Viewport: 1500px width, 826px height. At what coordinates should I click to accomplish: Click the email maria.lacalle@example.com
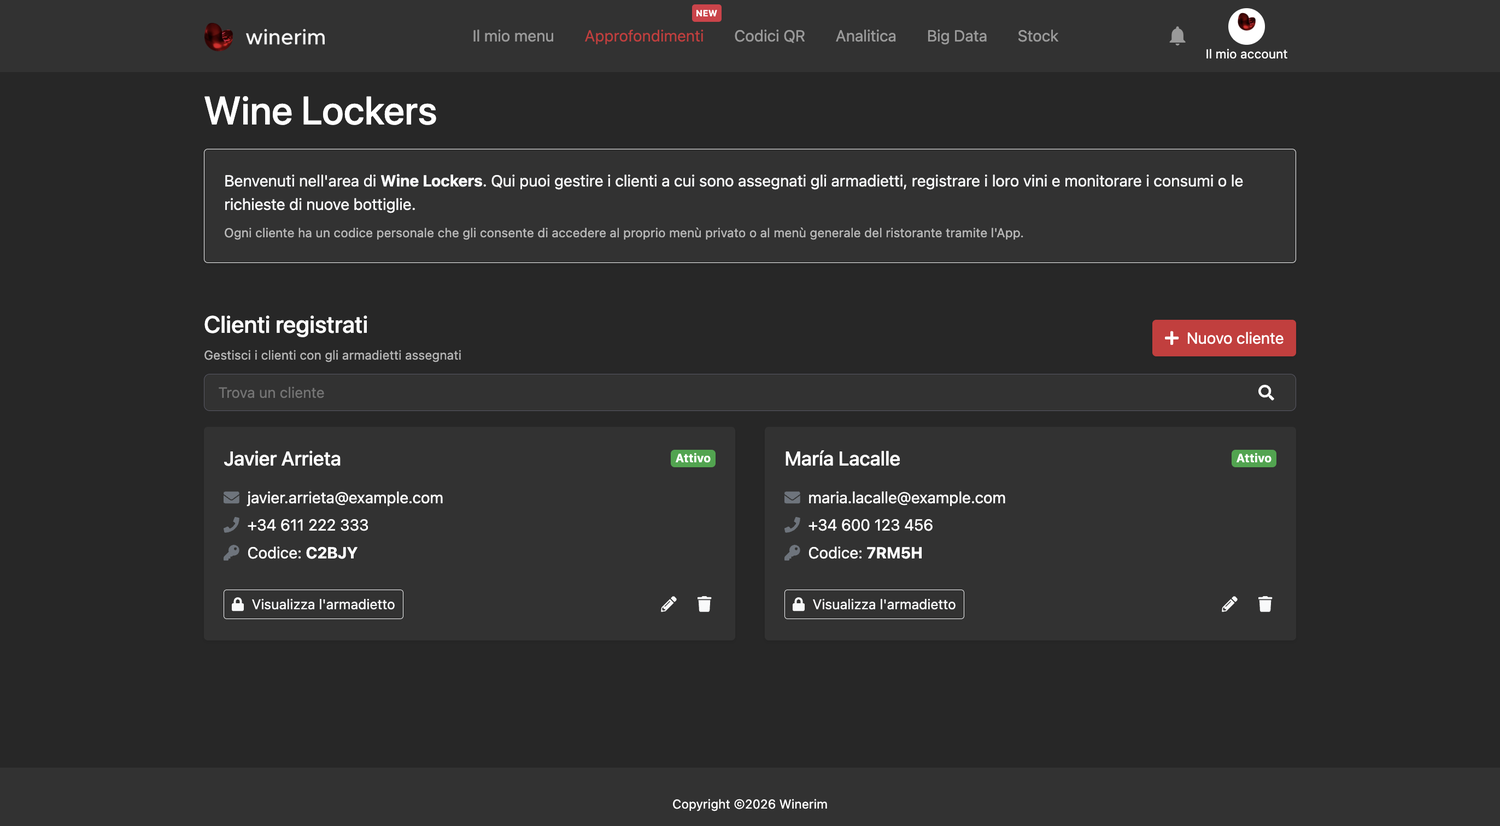907,498
